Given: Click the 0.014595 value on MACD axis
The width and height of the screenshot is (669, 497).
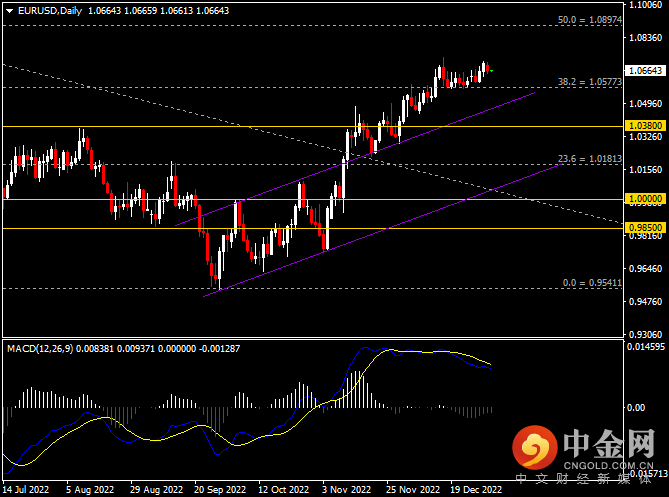Looking at the screenshot, I should (x=644, y=346).
